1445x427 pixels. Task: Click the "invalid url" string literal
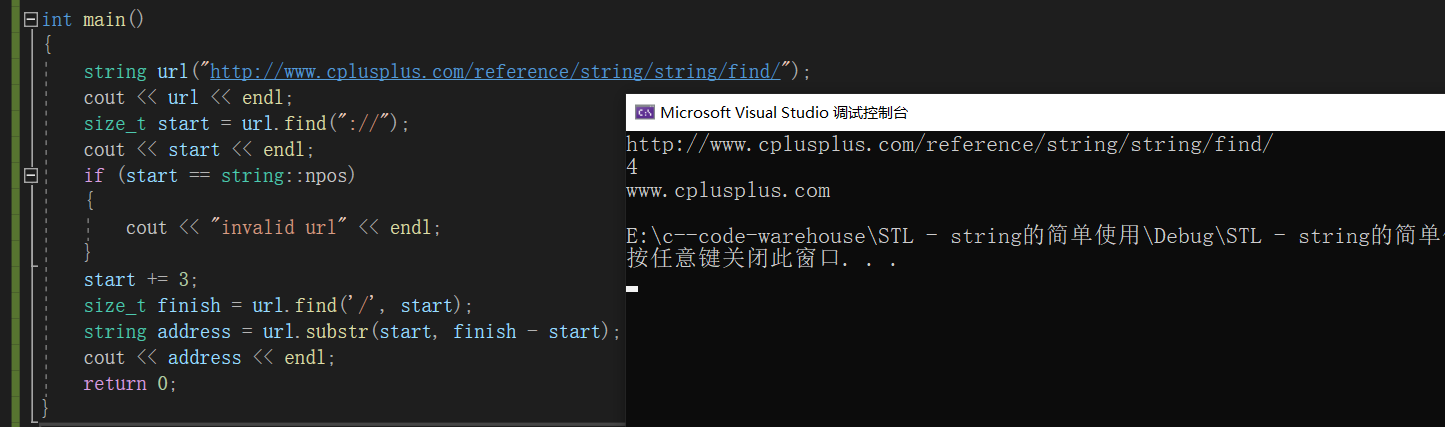[x=278, y=228]
